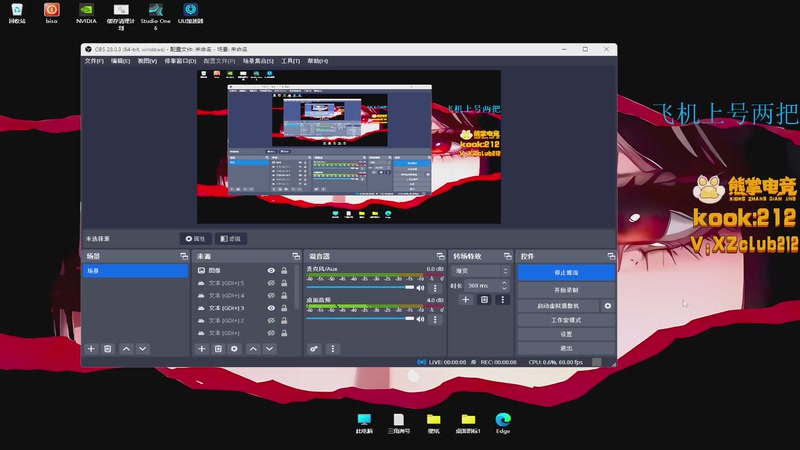The height and width of the screenshot is (450, 800).
Task: Click the blue stop streaming button
Action: point(566,272)
